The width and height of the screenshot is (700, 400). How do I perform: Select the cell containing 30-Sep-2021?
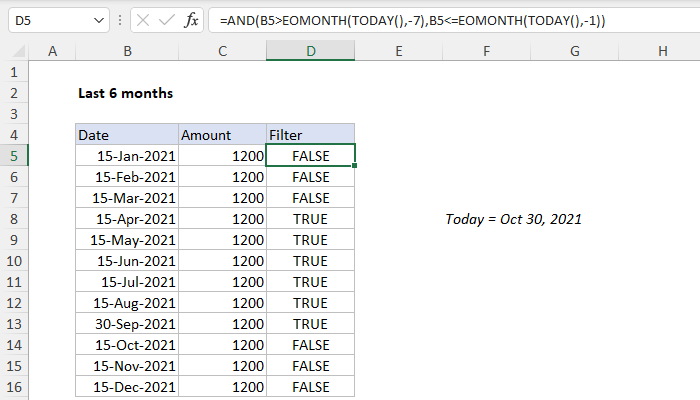pos(126,323)
